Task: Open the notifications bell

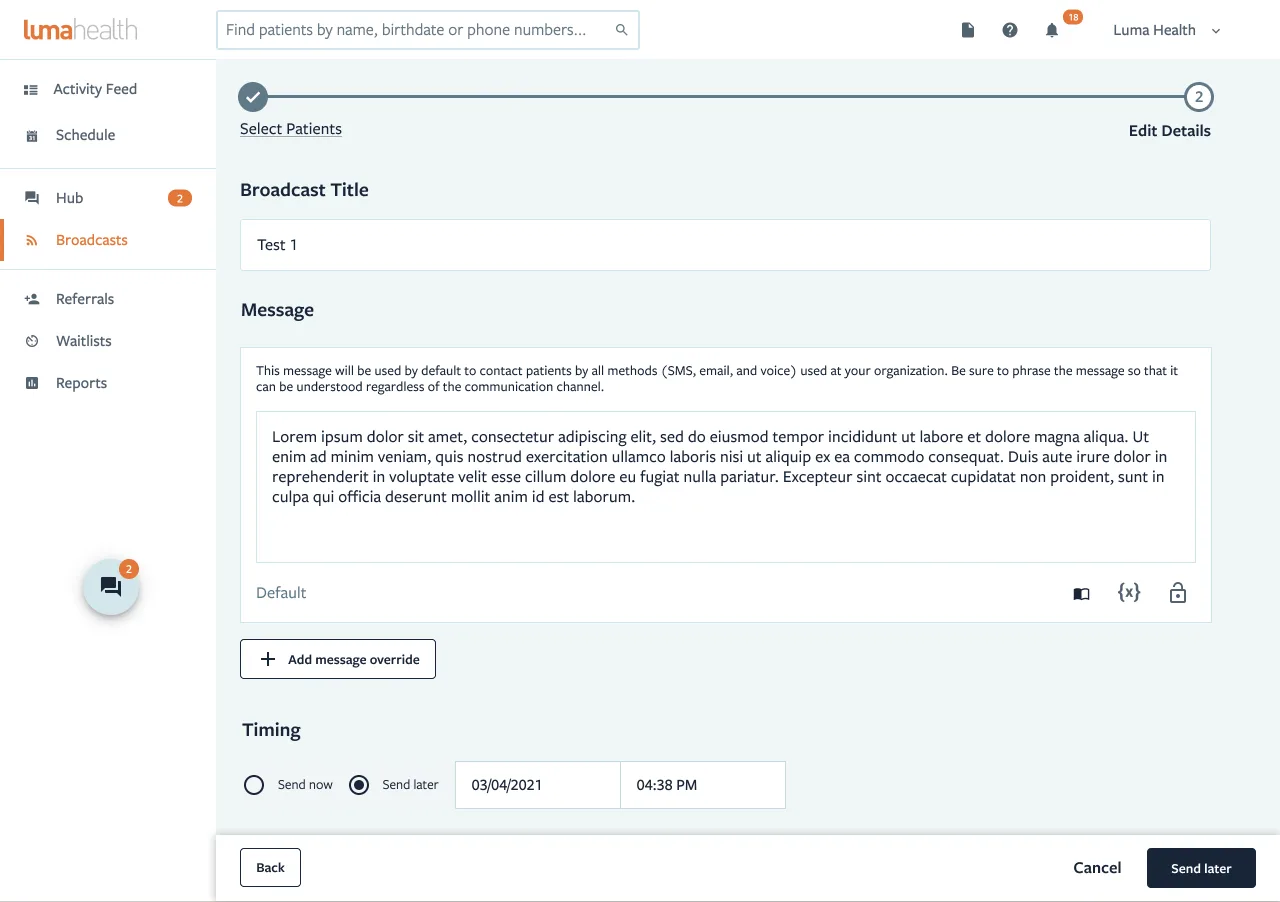Action: coord(1052,30)
